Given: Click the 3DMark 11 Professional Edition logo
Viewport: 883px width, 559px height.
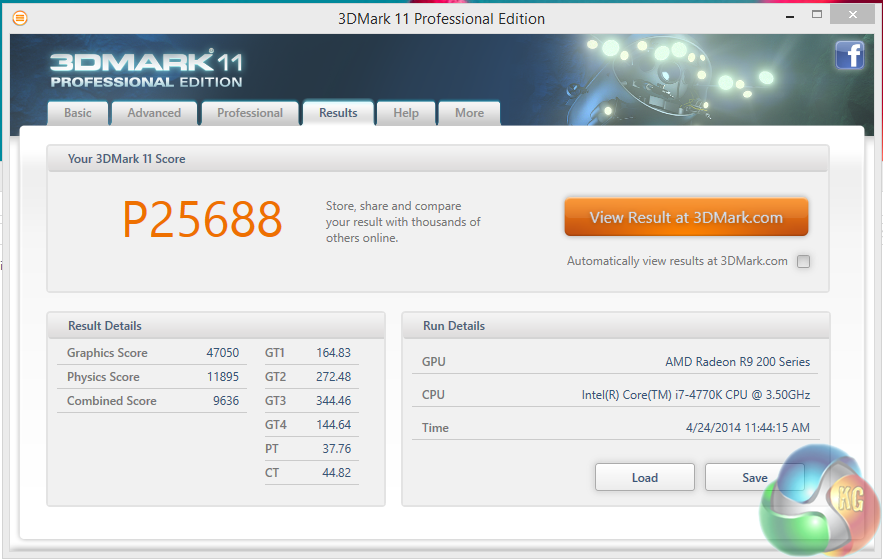Looking at the screenshot, I should [146, 69].
